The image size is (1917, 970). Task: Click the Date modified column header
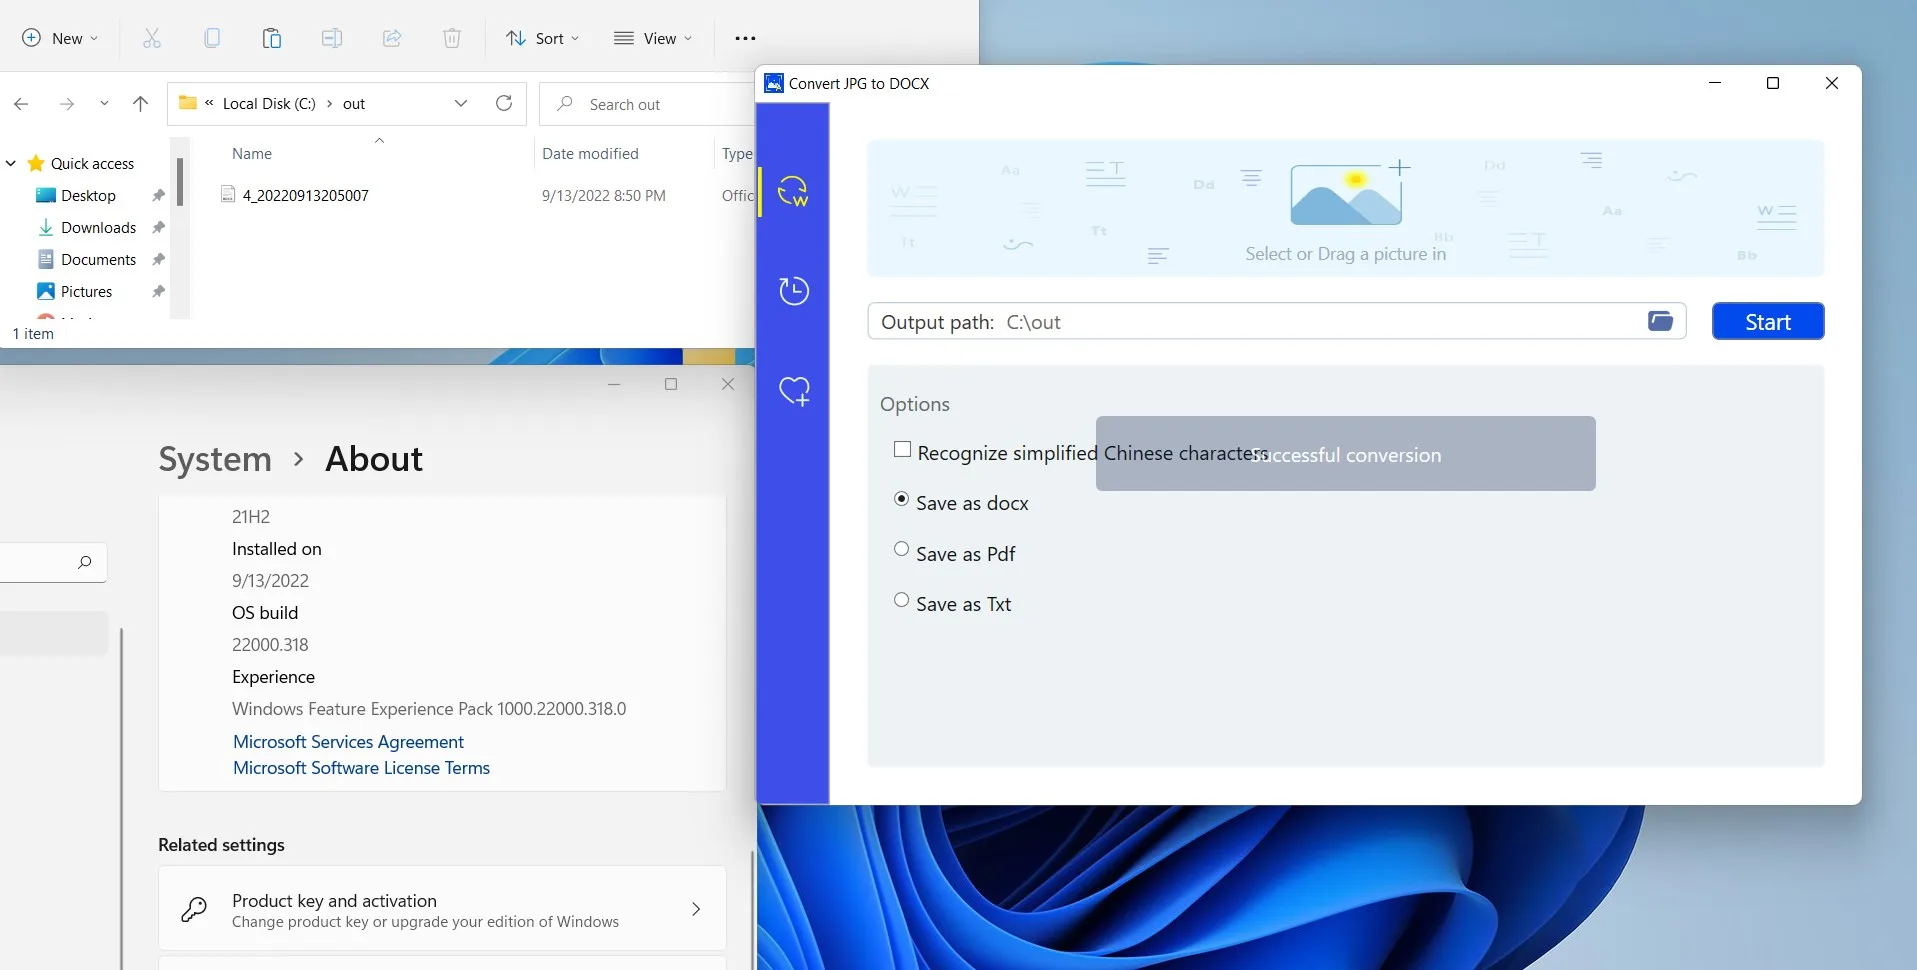coord(590,154)
